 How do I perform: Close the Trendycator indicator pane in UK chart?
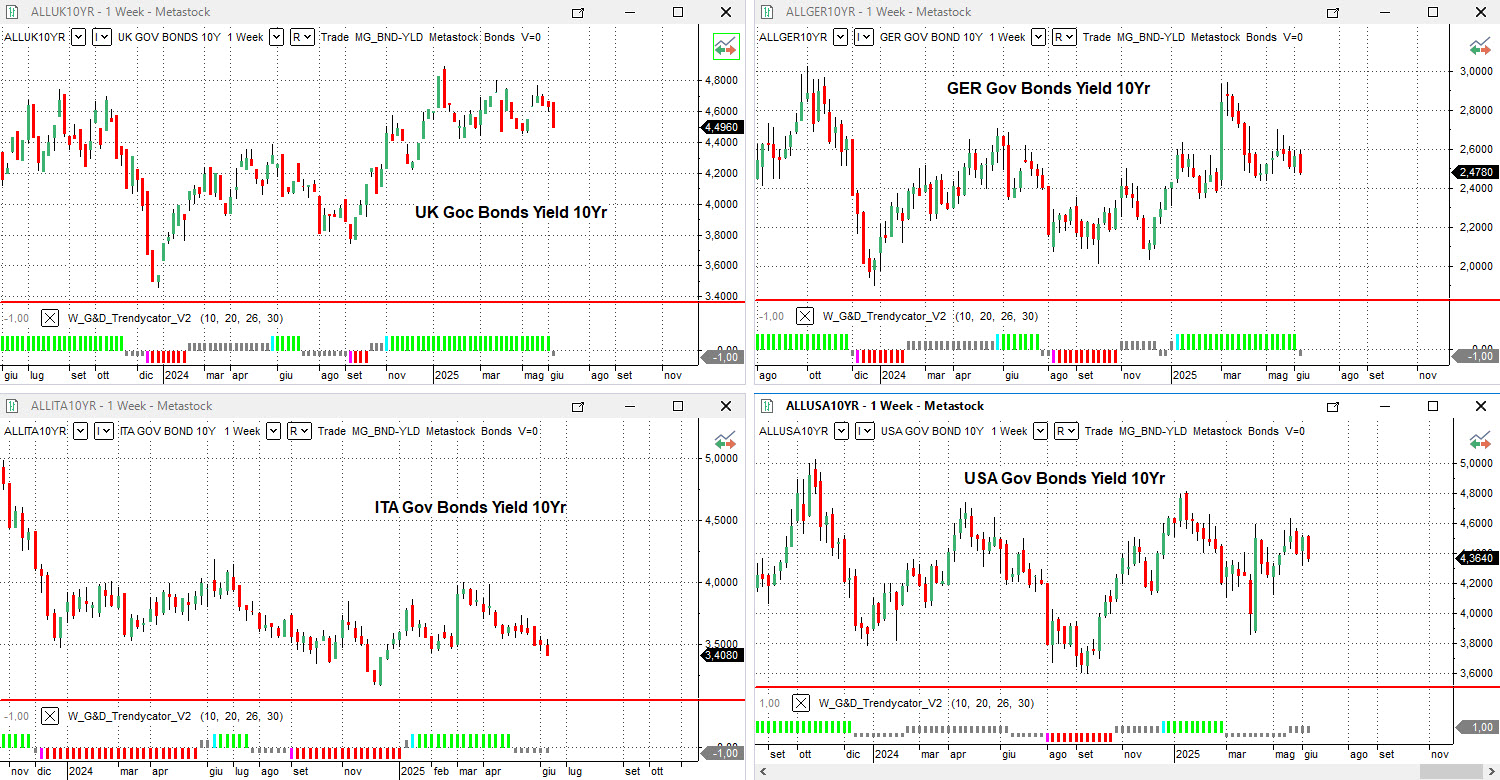point(50,318)
